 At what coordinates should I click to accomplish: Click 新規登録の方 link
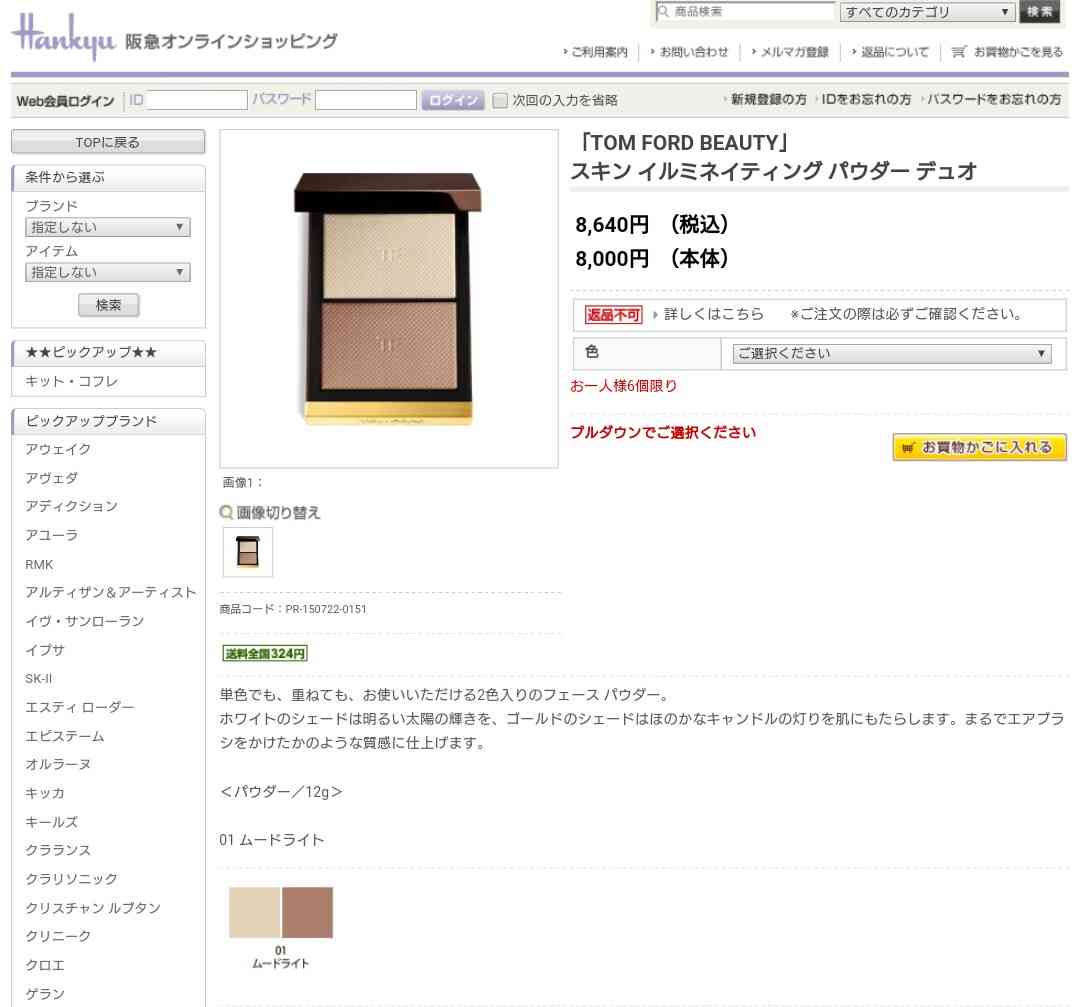768,99
